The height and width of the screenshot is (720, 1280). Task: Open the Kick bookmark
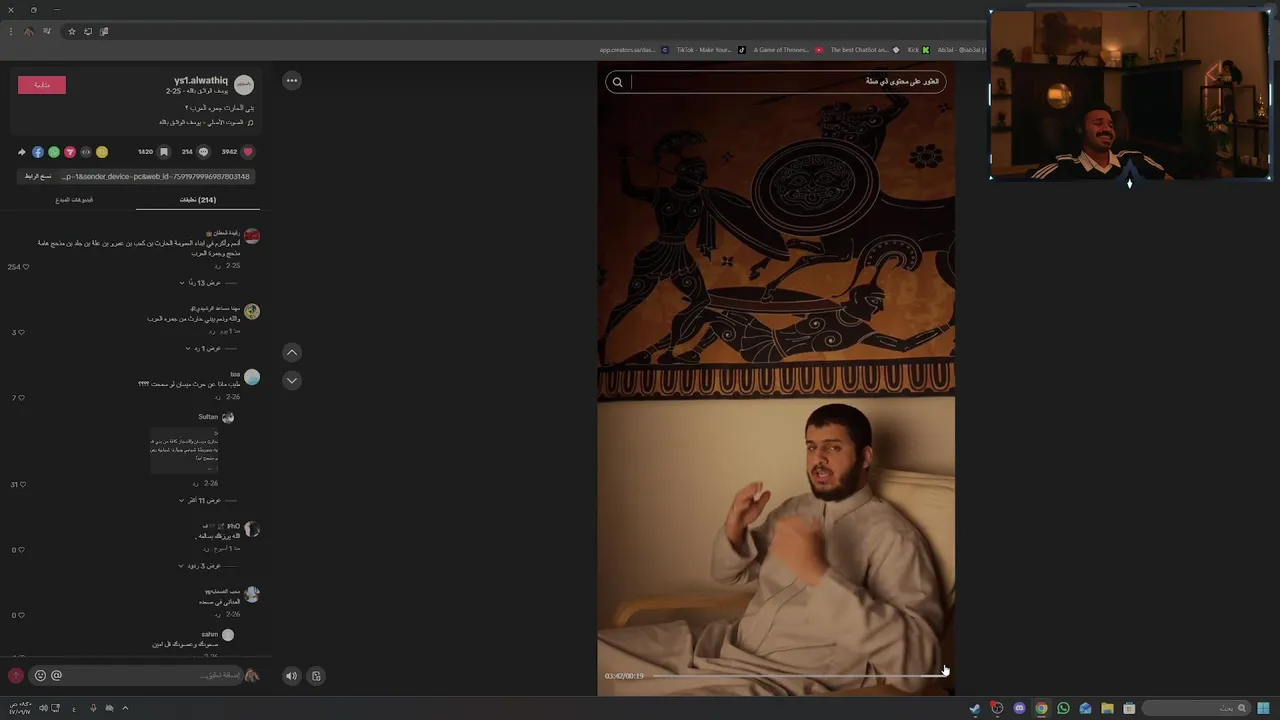coord(919,50)
